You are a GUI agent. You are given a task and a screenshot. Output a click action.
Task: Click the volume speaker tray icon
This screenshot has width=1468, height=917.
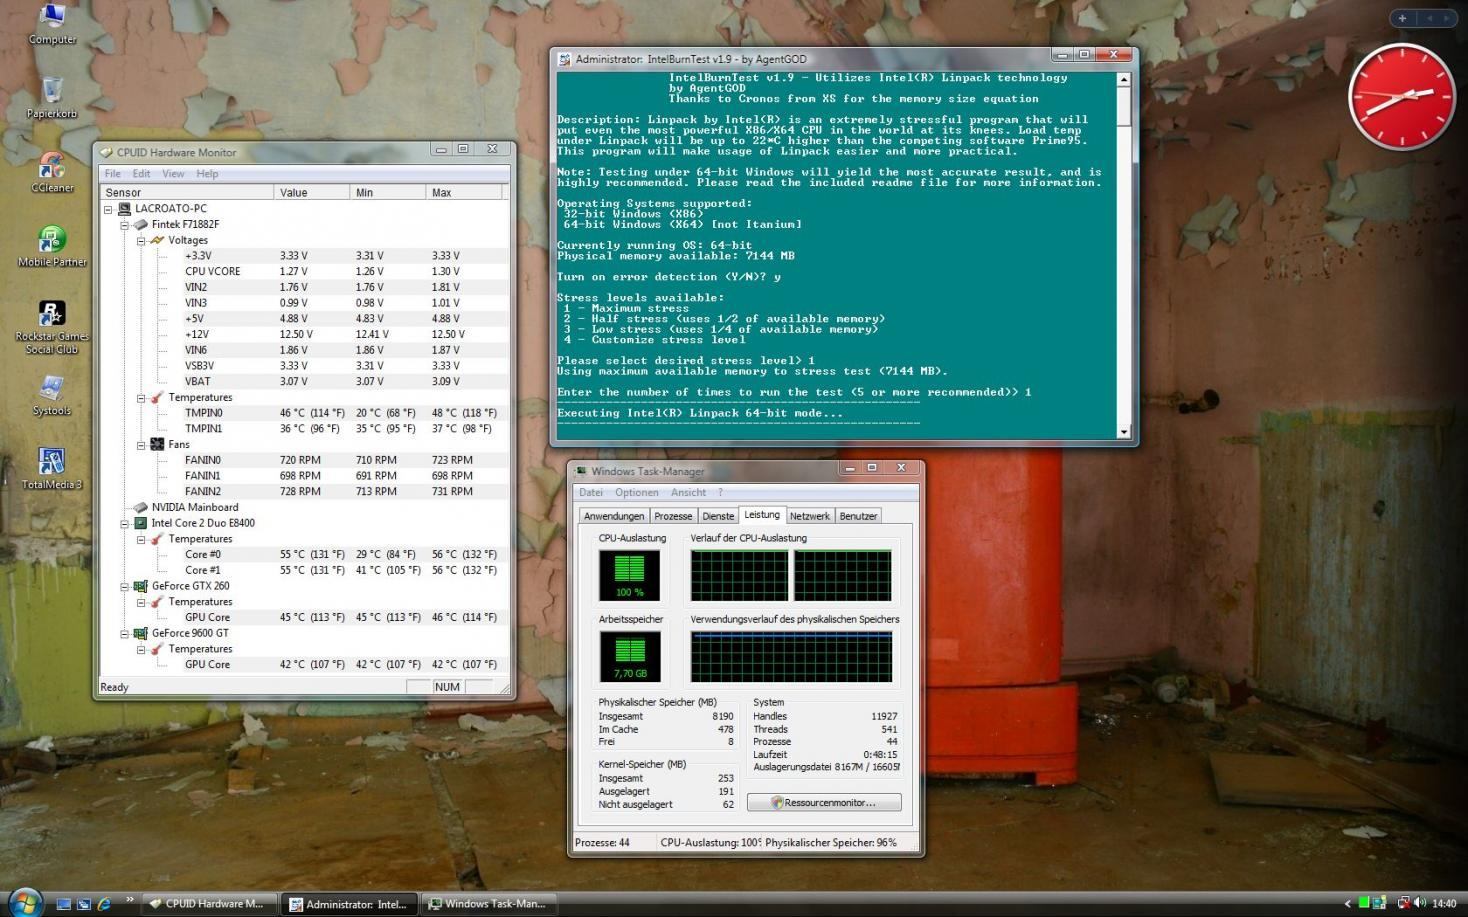pos(1420,904)
